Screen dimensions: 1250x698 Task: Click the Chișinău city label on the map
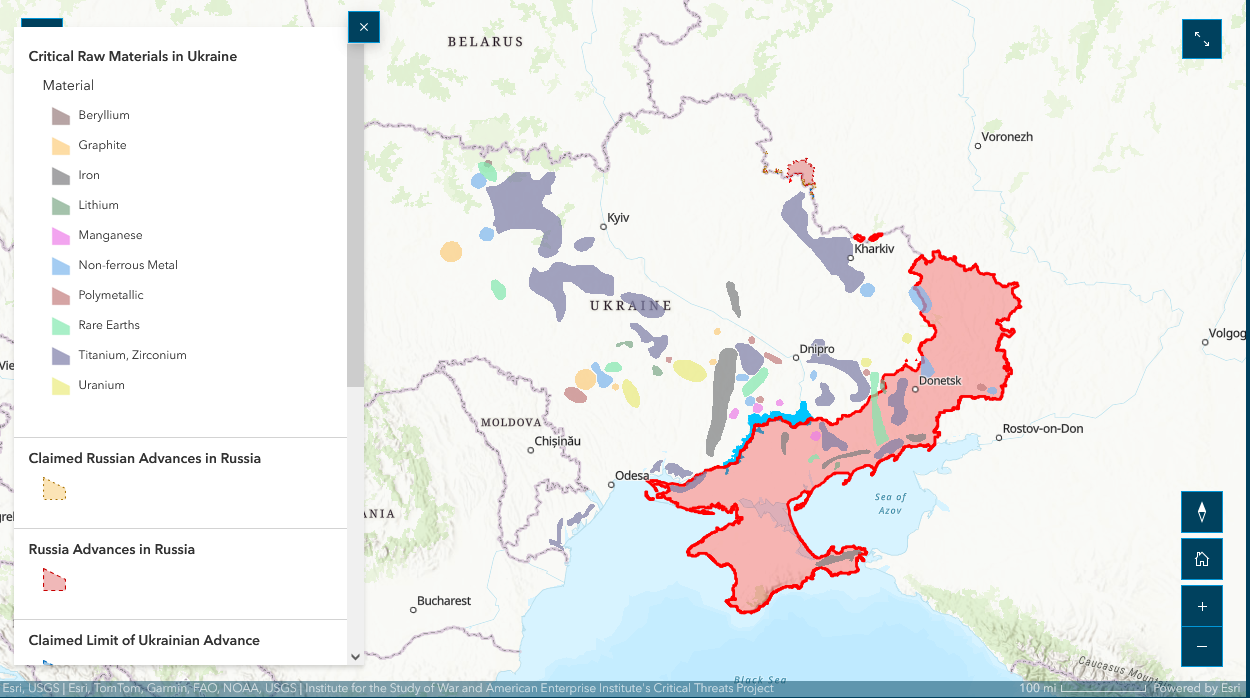tap(557, 441)
